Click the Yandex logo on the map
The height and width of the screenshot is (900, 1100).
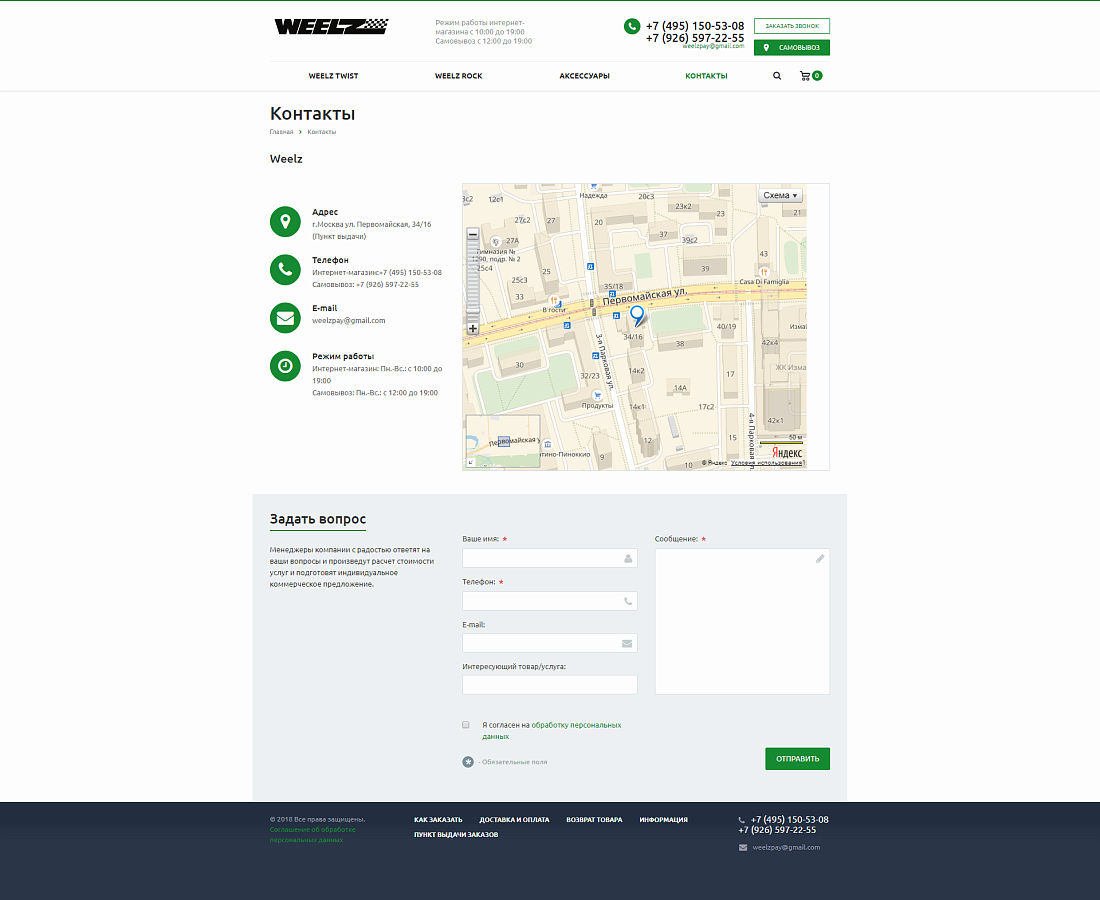click(786, 452)
